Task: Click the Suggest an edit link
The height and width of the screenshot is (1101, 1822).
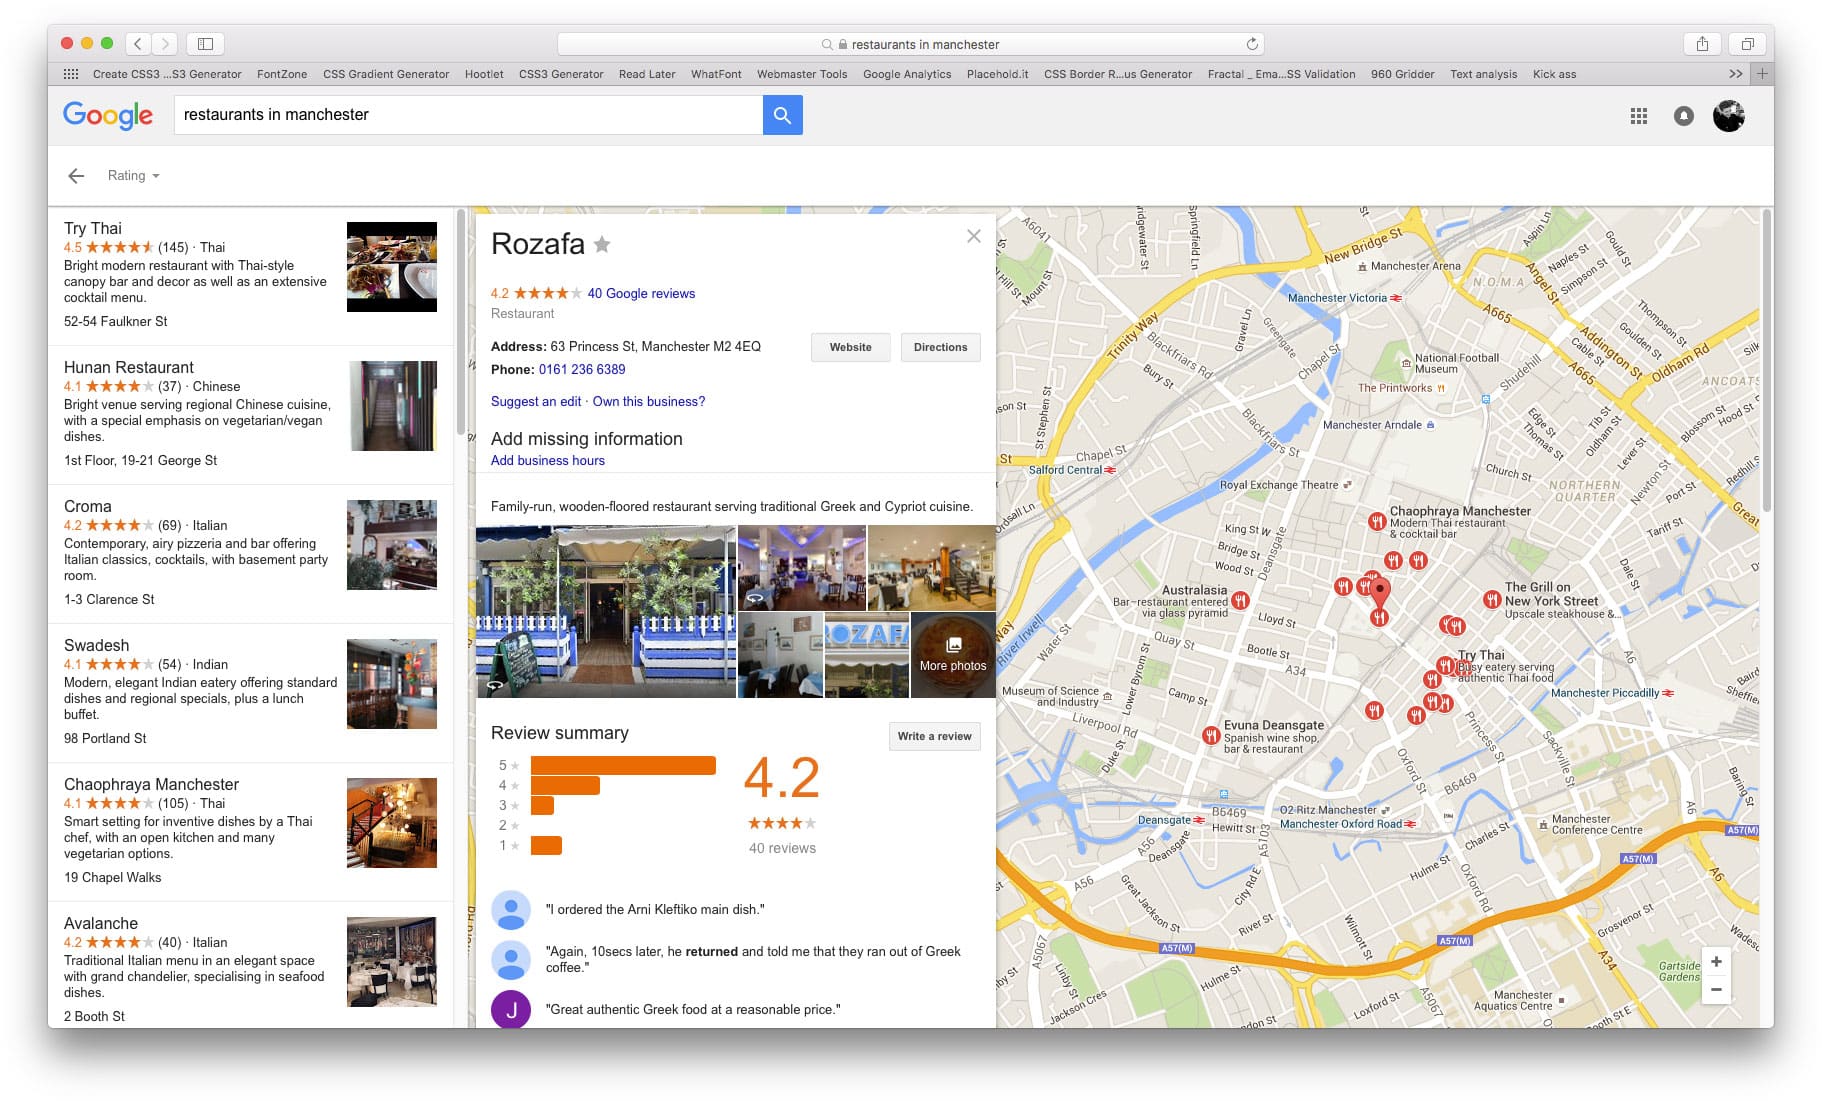Action: [536, 401]
